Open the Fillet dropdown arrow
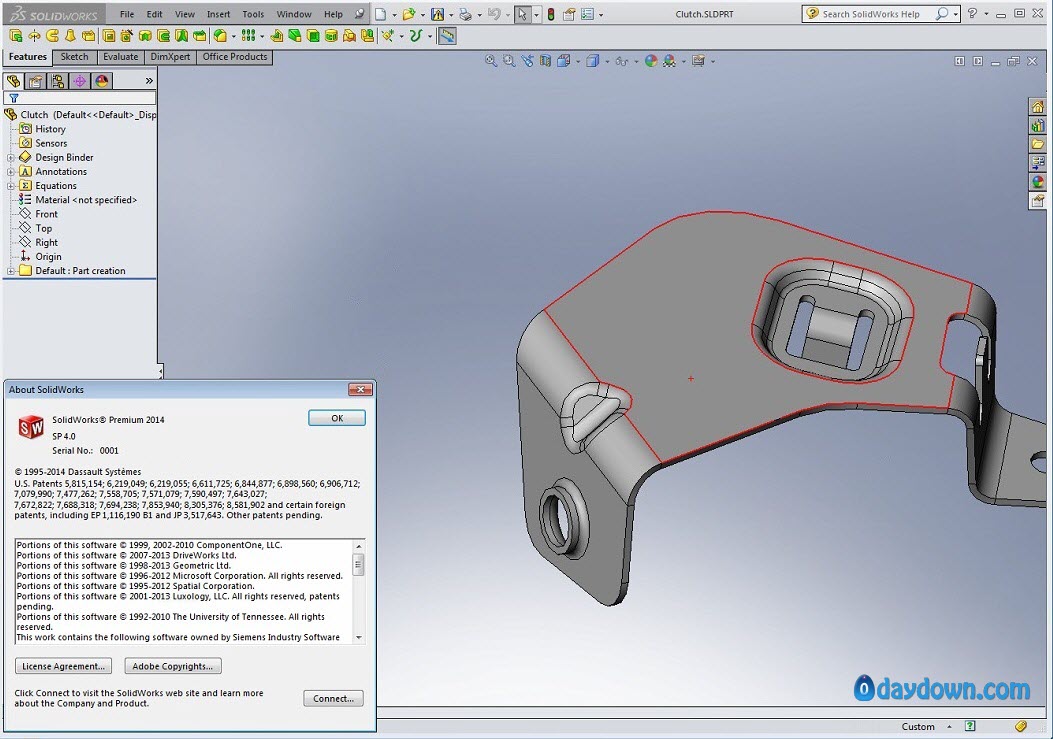The width and height of the screenshot is (1053, 739). point(233,36)
